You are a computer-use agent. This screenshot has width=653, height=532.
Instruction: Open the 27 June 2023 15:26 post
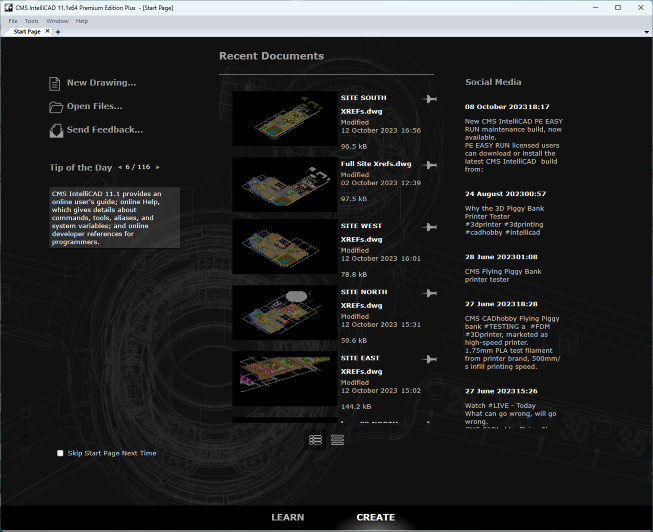[511, 407]
